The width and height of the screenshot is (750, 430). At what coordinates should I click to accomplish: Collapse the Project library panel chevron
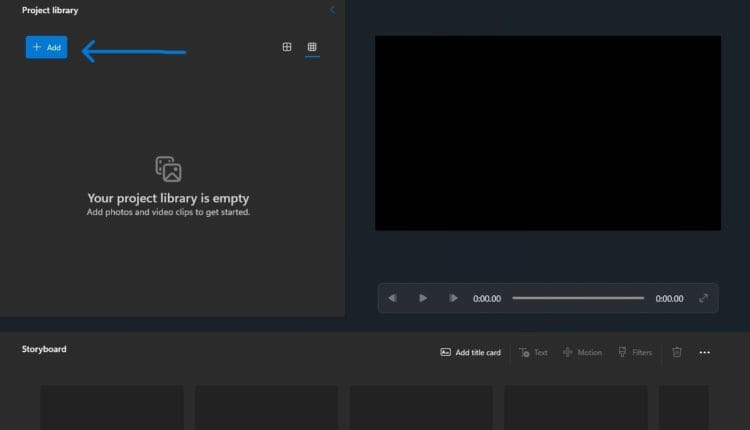(x=332, y=10)
